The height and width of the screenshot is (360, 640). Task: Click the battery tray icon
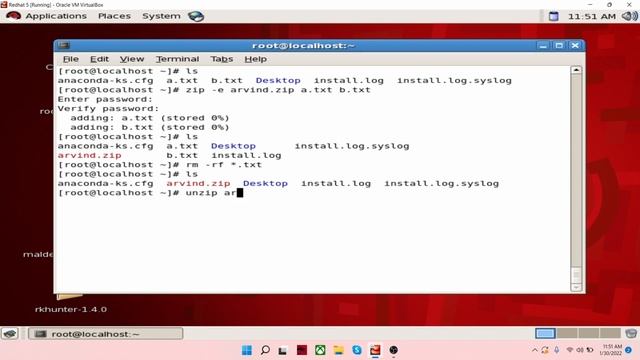pyautogui.click(x=590, y=350)
